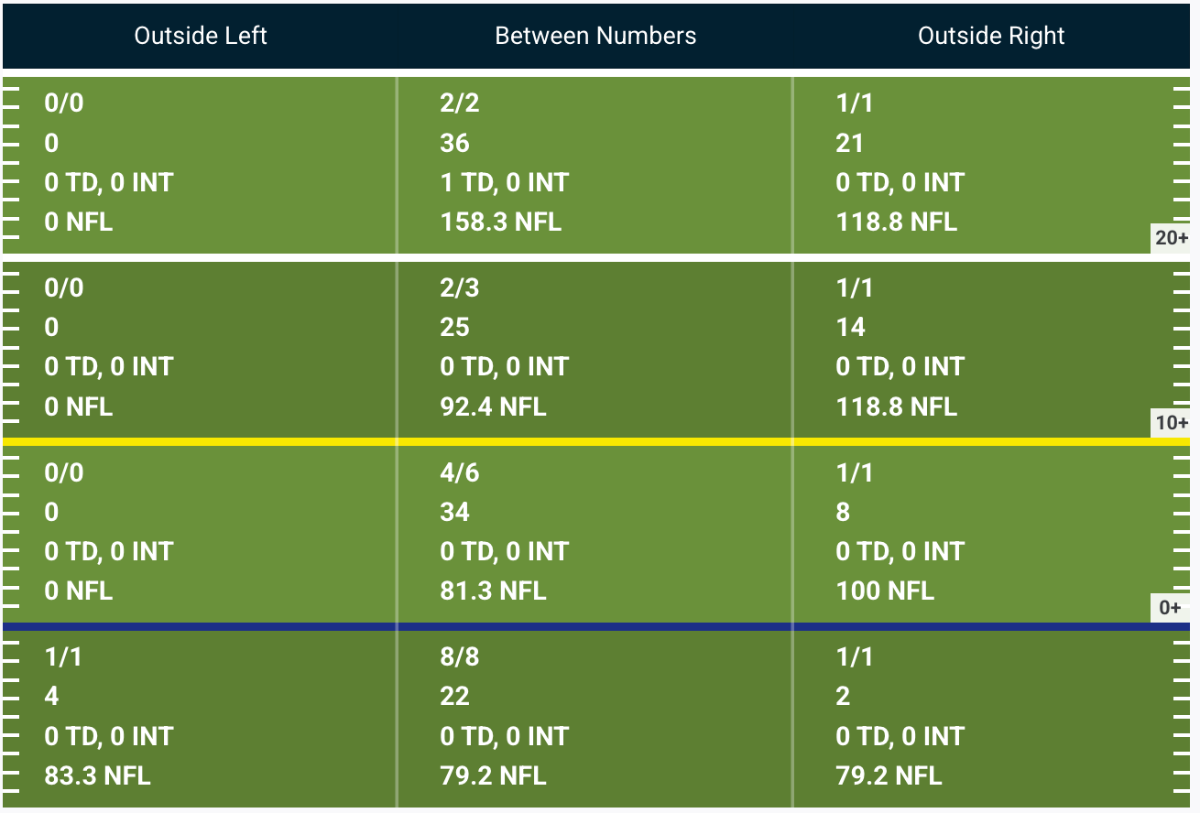Select the 10+ depth label
Viewport: 1200px width, 813px height.
tap(1171, 423)
